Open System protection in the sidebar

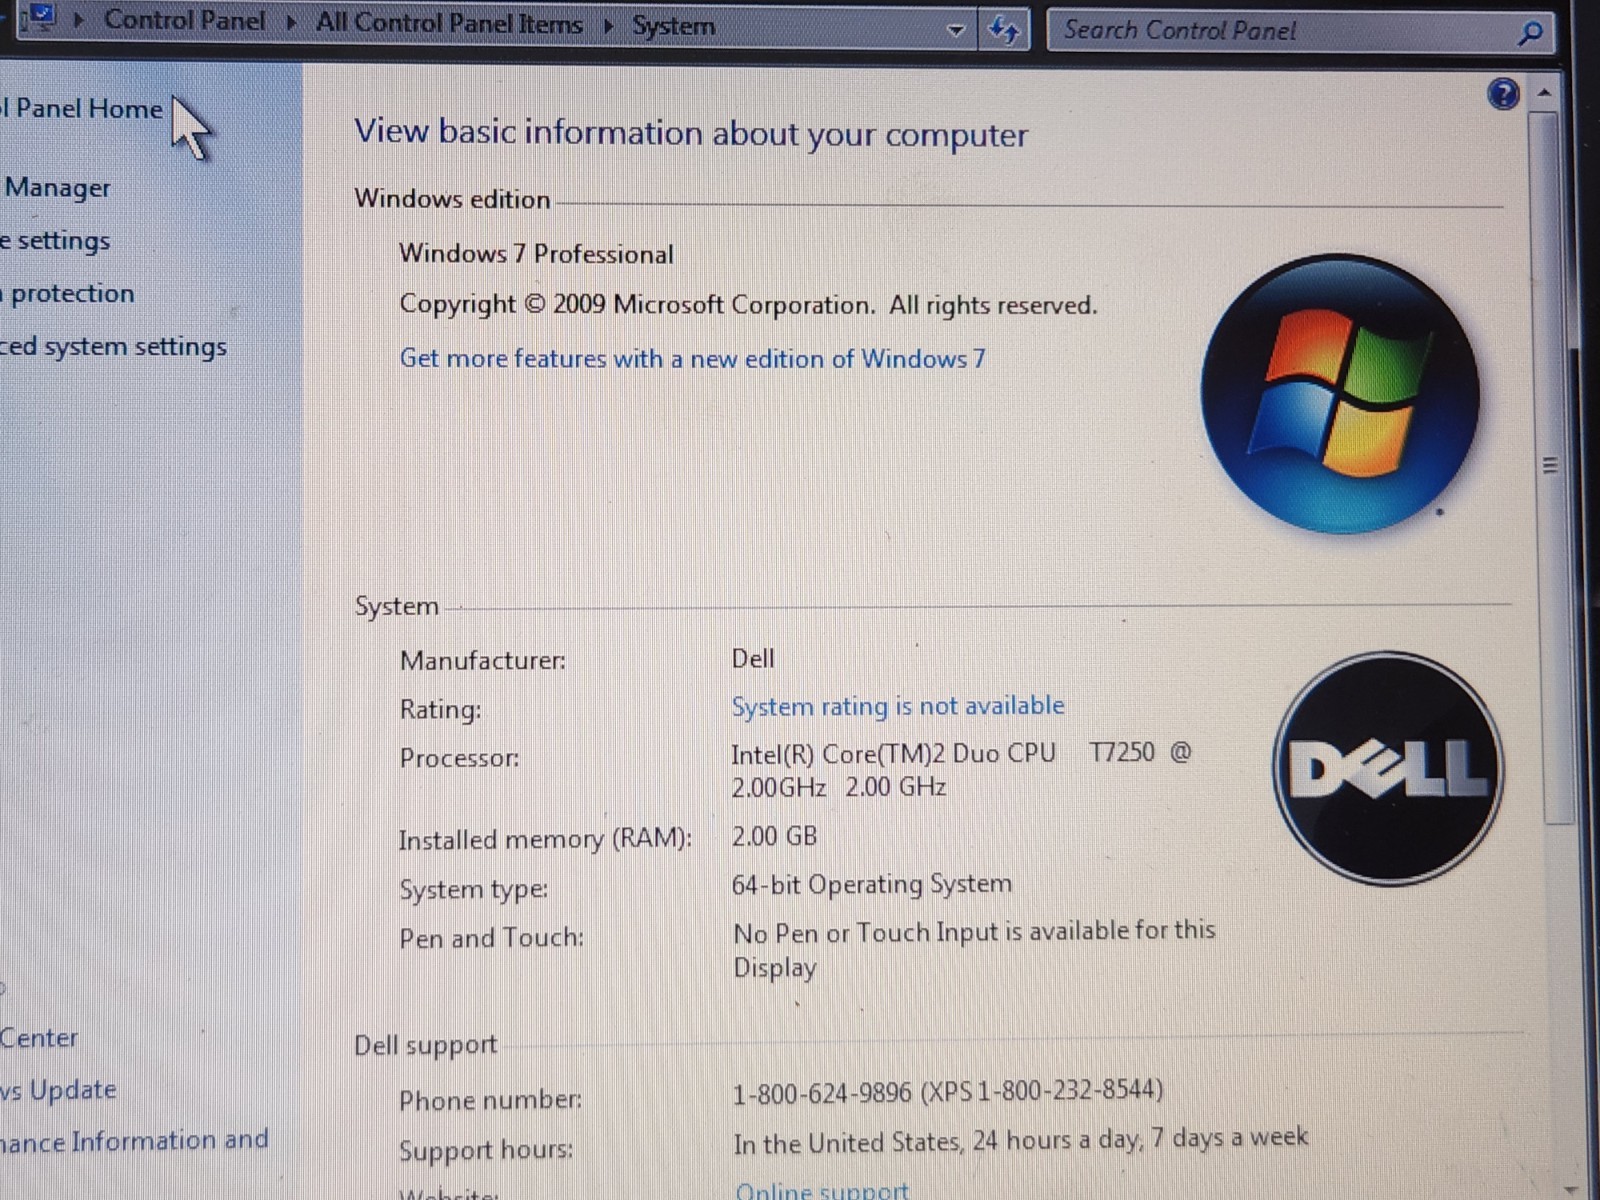[x=67, y=294]
